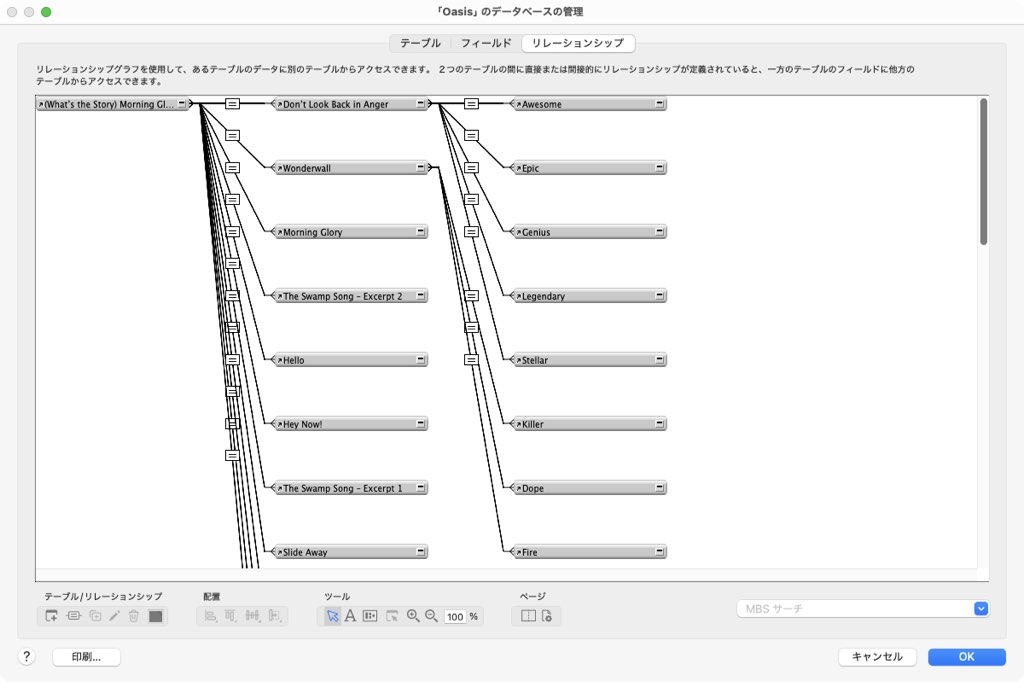Click the zoom in magnifier icon
The height and width of the screenshot is (682, 1024).
click(x=413, y=616)
